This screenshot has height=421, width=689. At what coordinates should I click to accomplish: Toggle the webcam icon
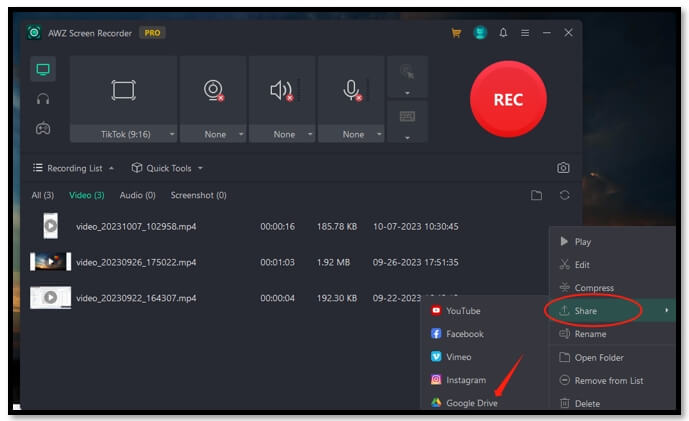[214, 90]
